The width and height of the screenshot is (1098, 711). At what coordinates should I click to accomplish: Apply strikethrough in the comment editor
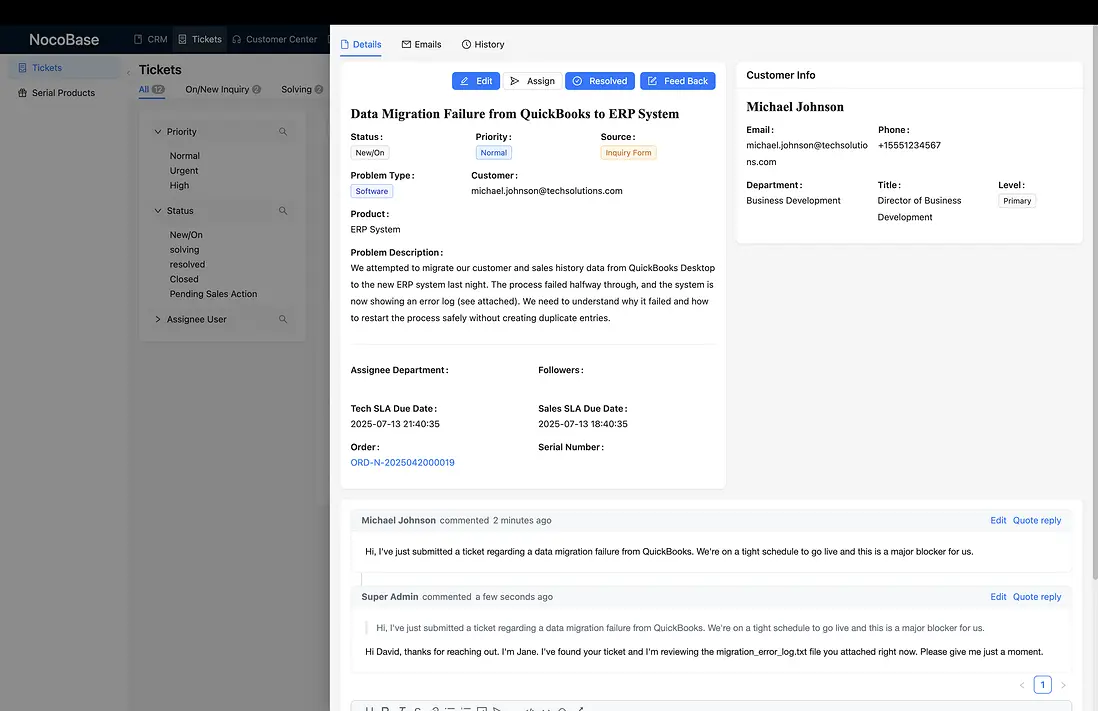click(418, 709)
